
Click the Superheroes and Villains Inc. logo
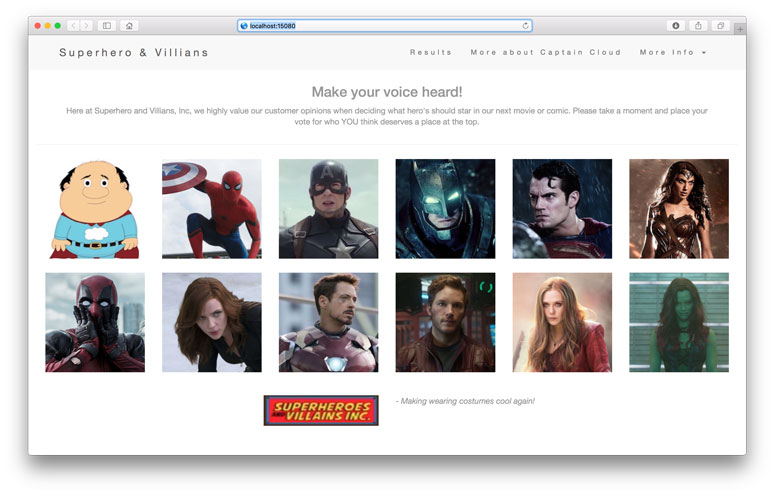click(321, 410)
